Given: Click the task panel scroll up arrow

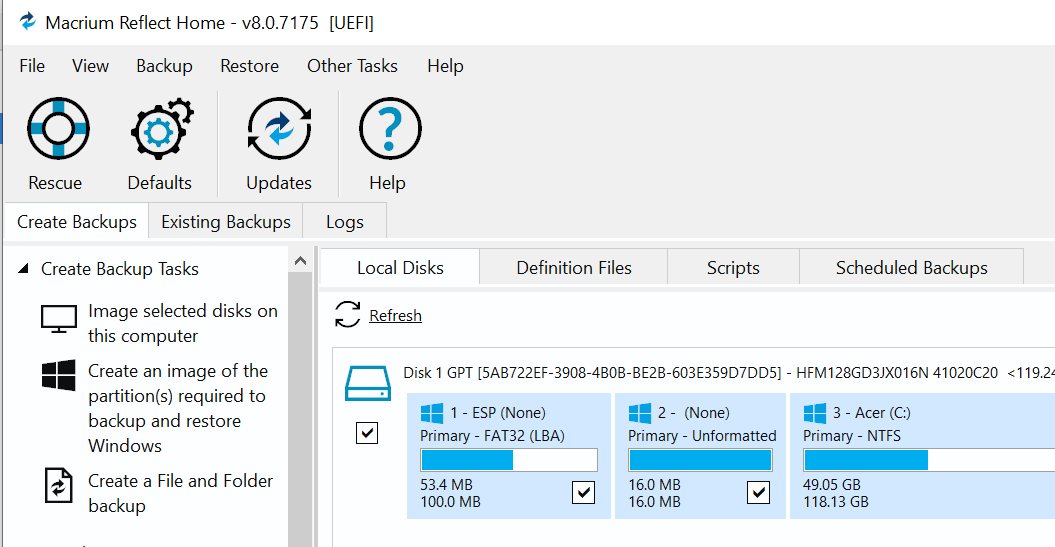Looking at the screenshot, I should tap(301, 261).
